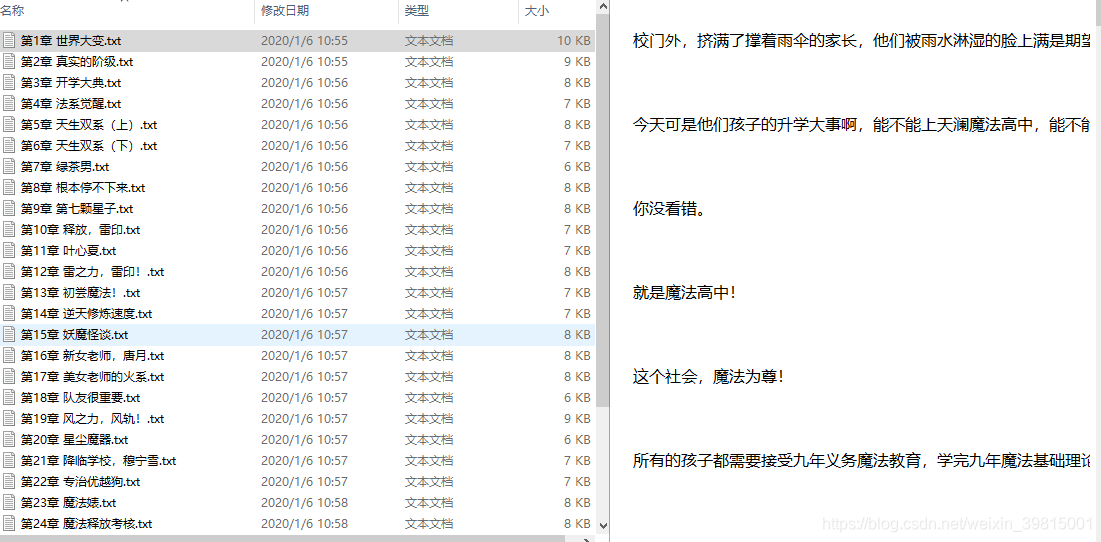Select file name 第21章 降临学校，穆宁雪.txt
1101x542 pixels.
point(98,462)
